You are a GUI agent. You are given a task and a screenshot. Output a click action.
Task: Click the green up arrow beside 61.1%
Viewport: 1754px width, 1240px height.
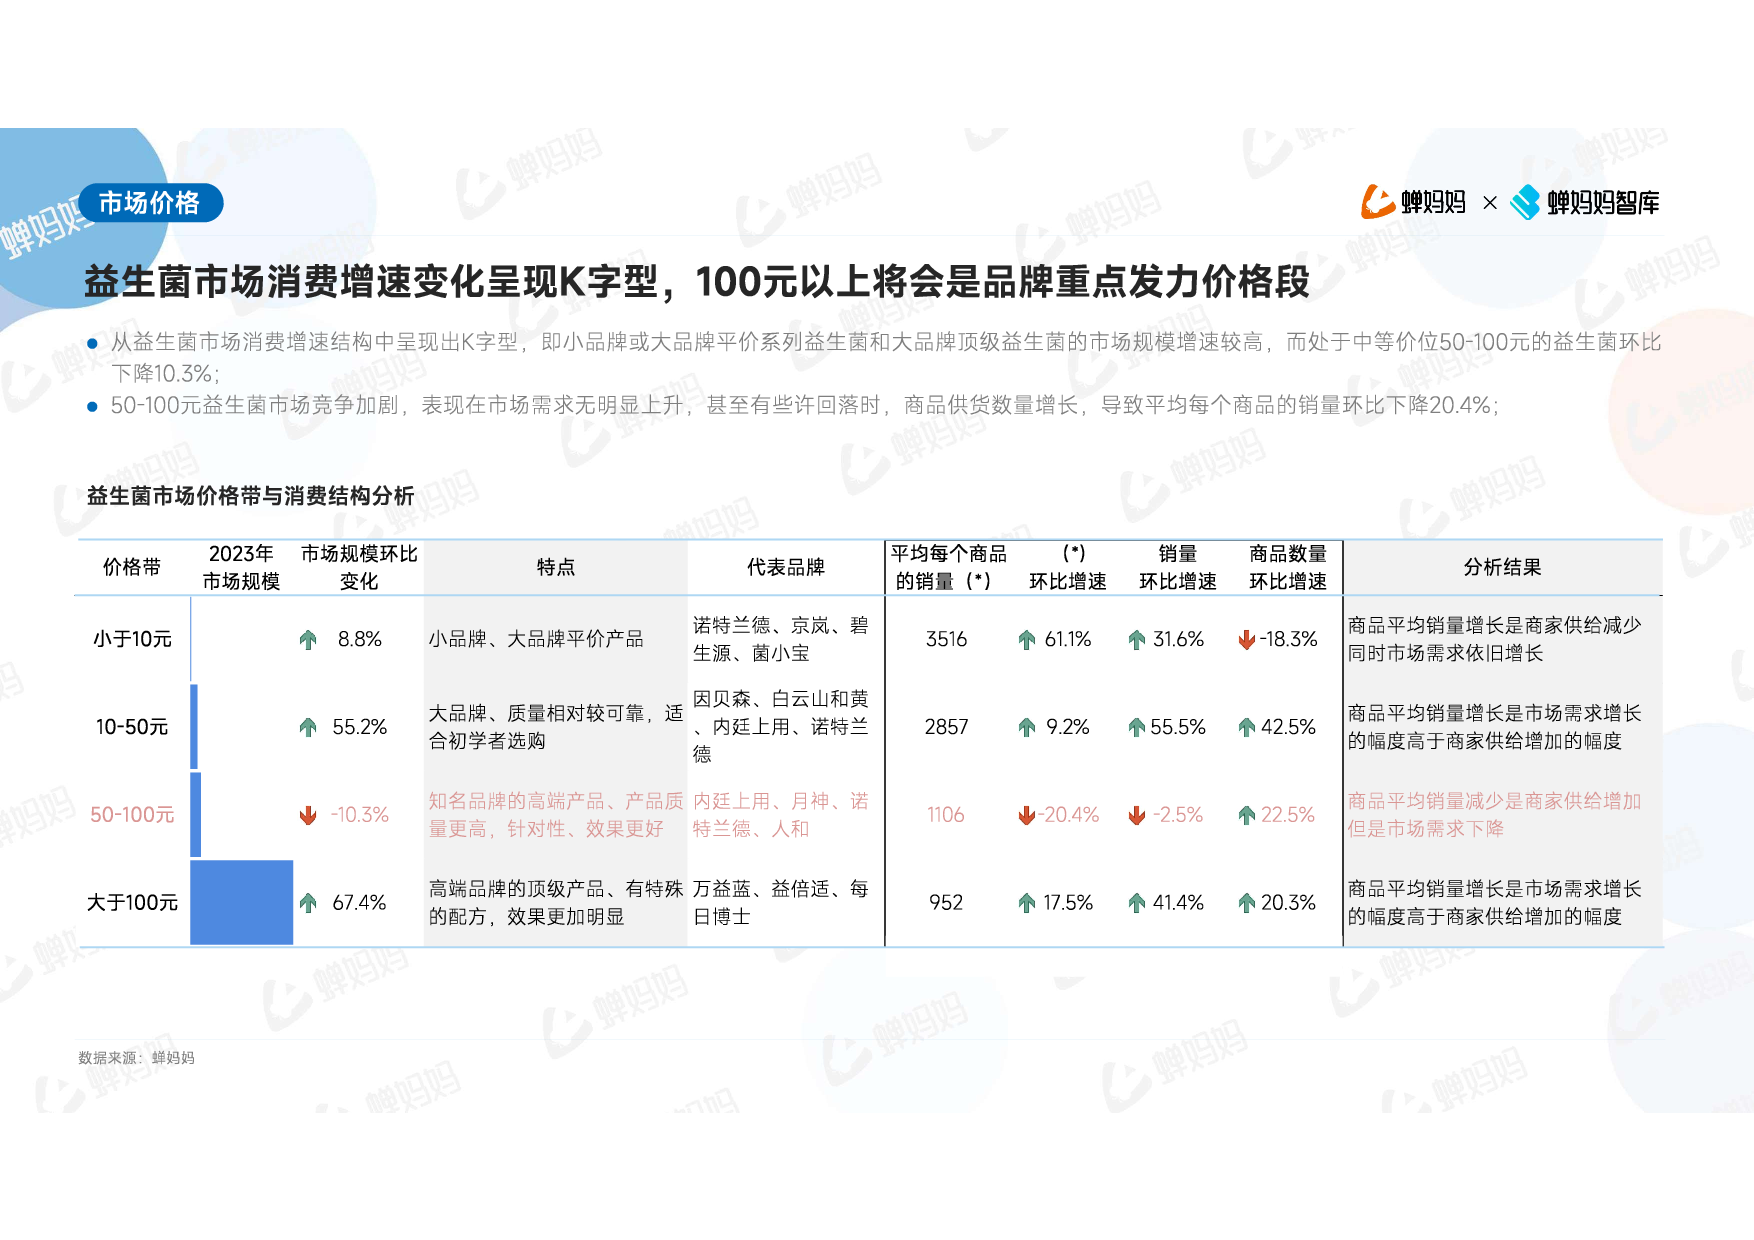click(1026, 640)
